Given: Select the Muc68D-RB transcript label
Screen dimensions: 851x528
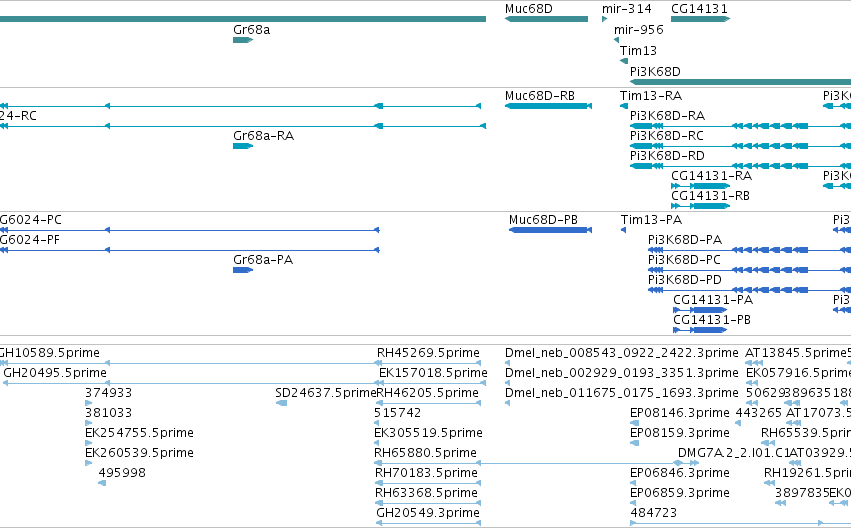Looking at the screenshot, I should (x=539, y=96).
